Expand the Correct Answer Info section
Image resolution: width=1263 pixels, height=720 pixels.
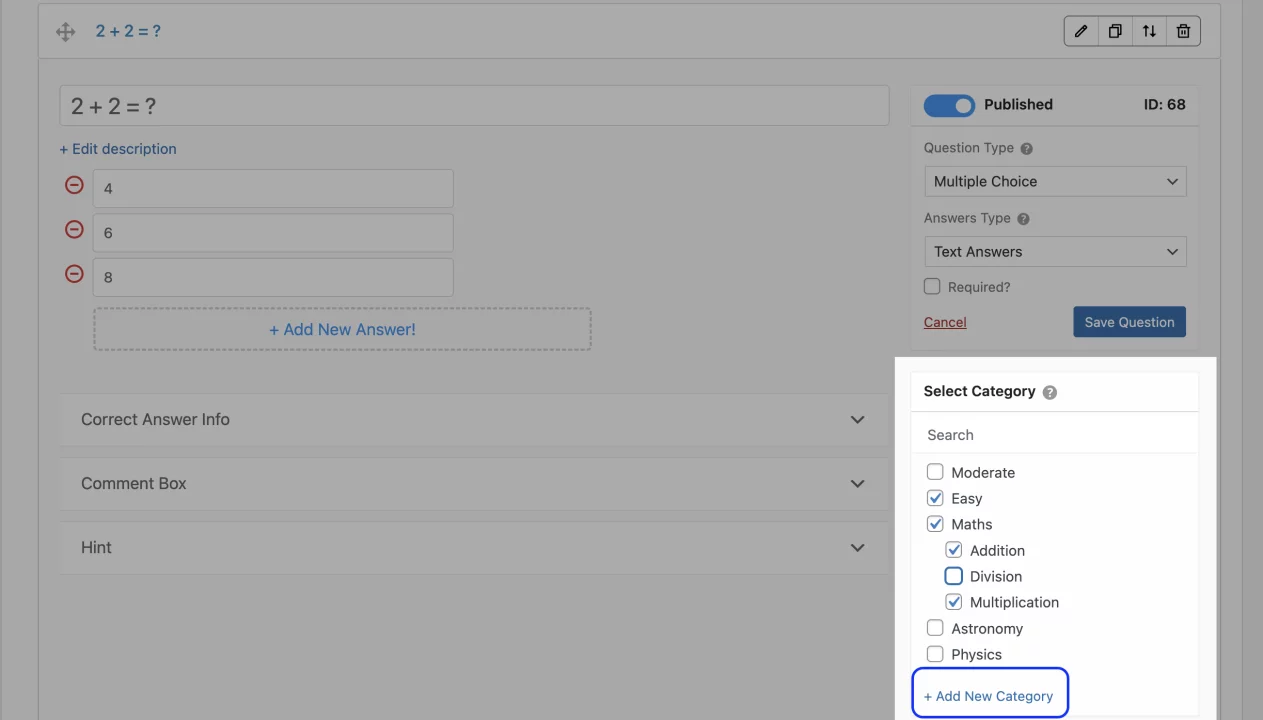click(473, 420)
